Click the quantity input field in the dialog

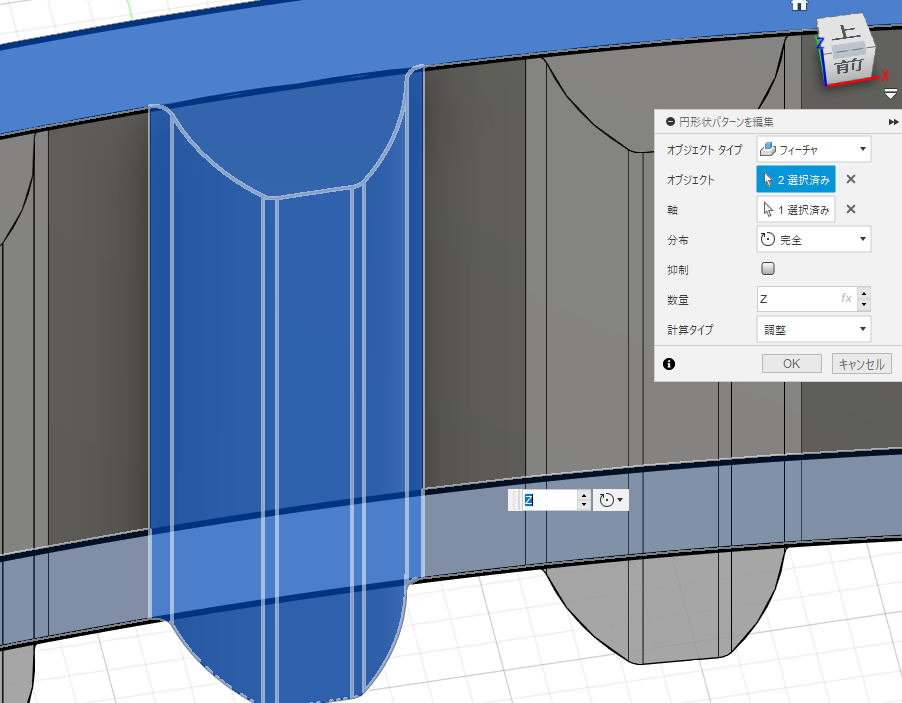[x=800, y=299]
